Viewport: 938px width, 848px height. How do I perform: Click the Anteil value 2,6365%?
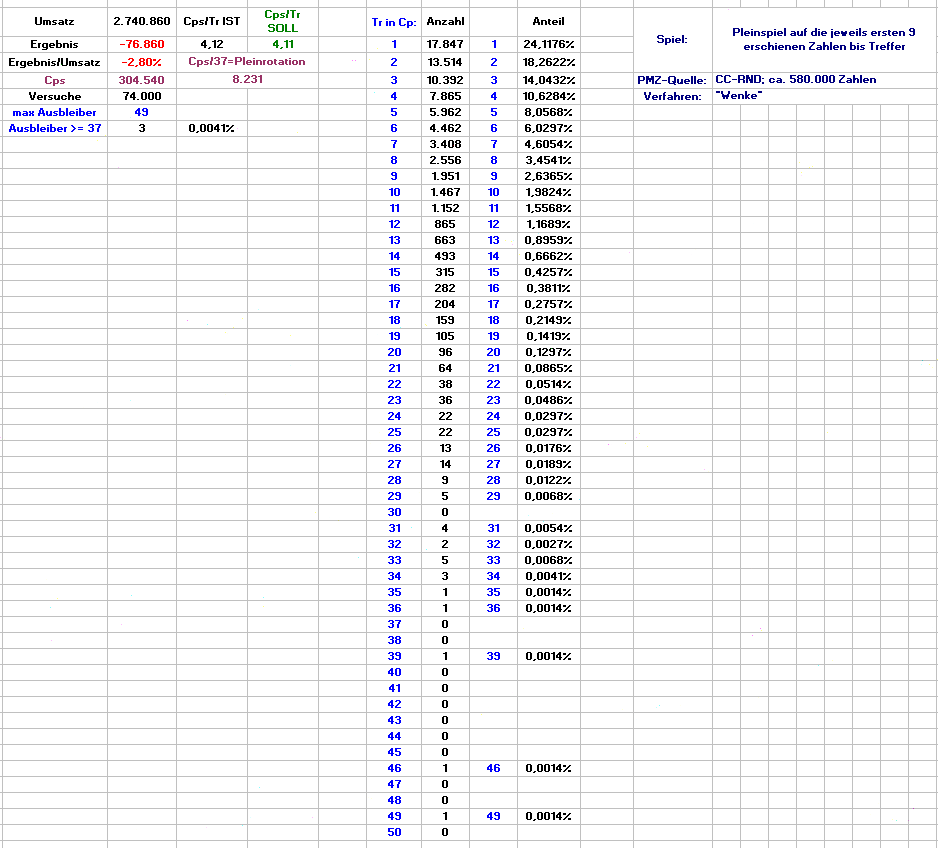tap(549, 176)
